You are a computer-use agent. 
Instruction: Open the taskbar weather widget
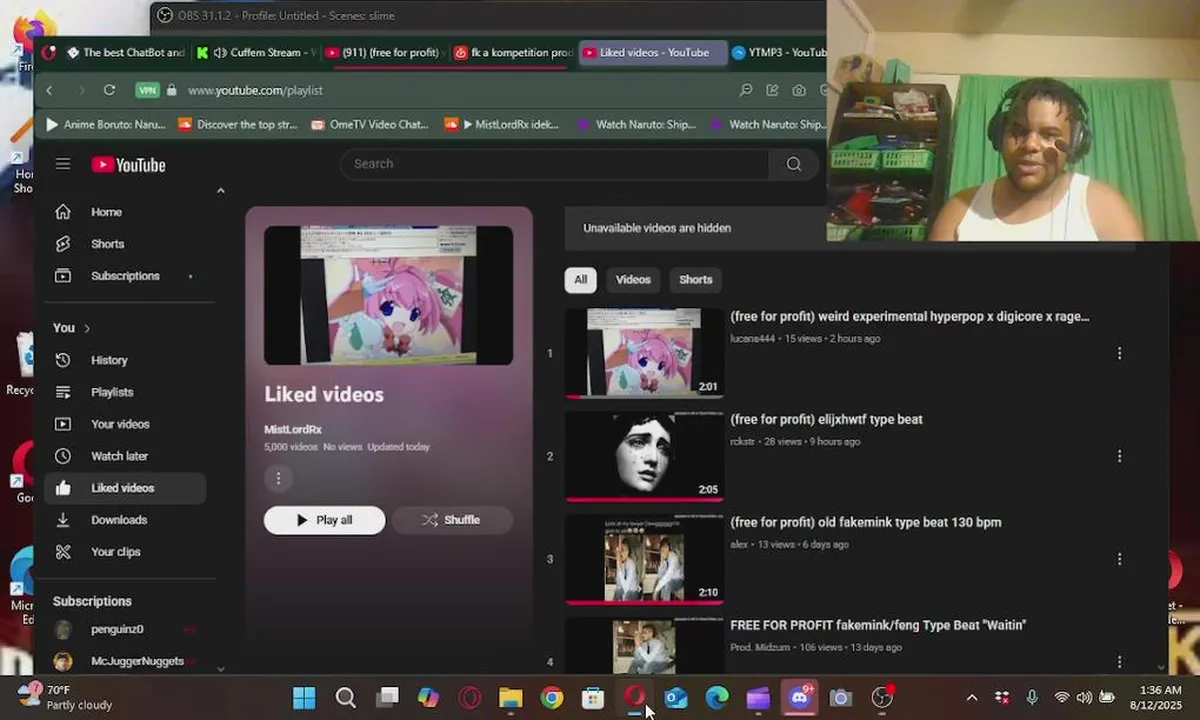(x=66, y=697)
